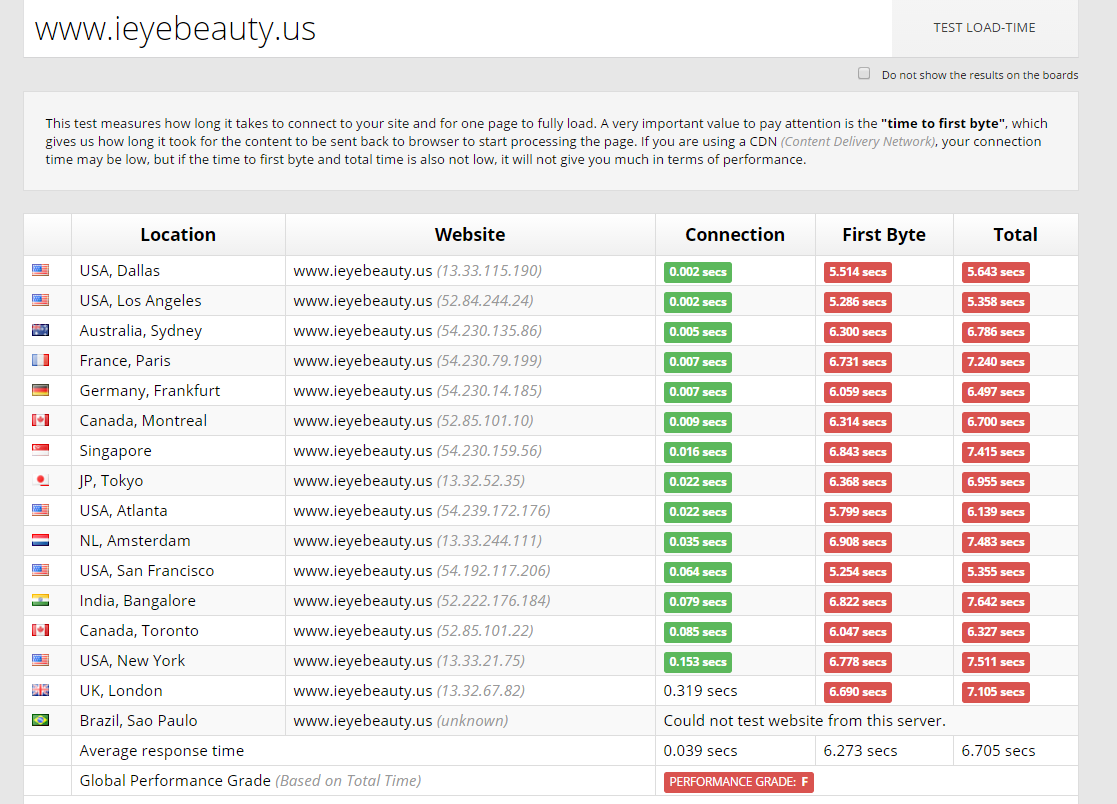Click the India flag icon for Bangalore
The width and height of the screenshot is (1117, 804).
click(x=40, y=601)
